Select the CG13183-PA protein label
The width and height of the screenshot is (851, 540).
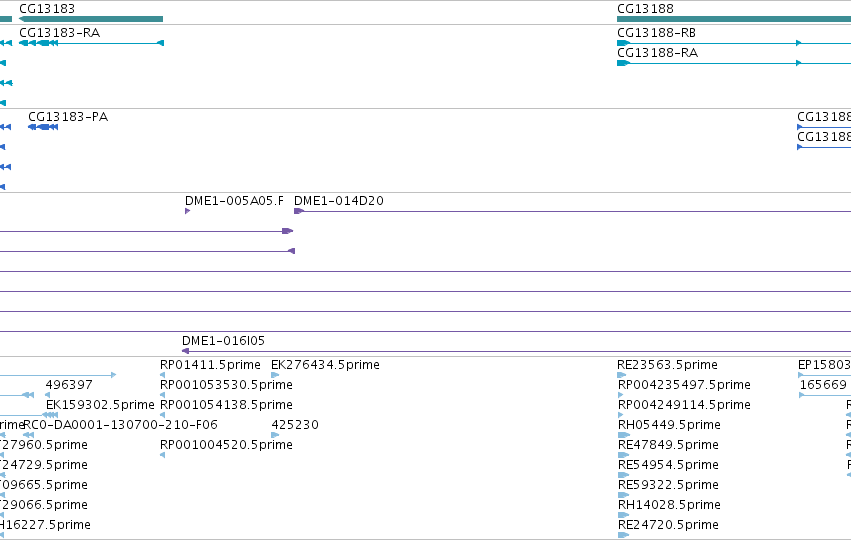point(68,117)
